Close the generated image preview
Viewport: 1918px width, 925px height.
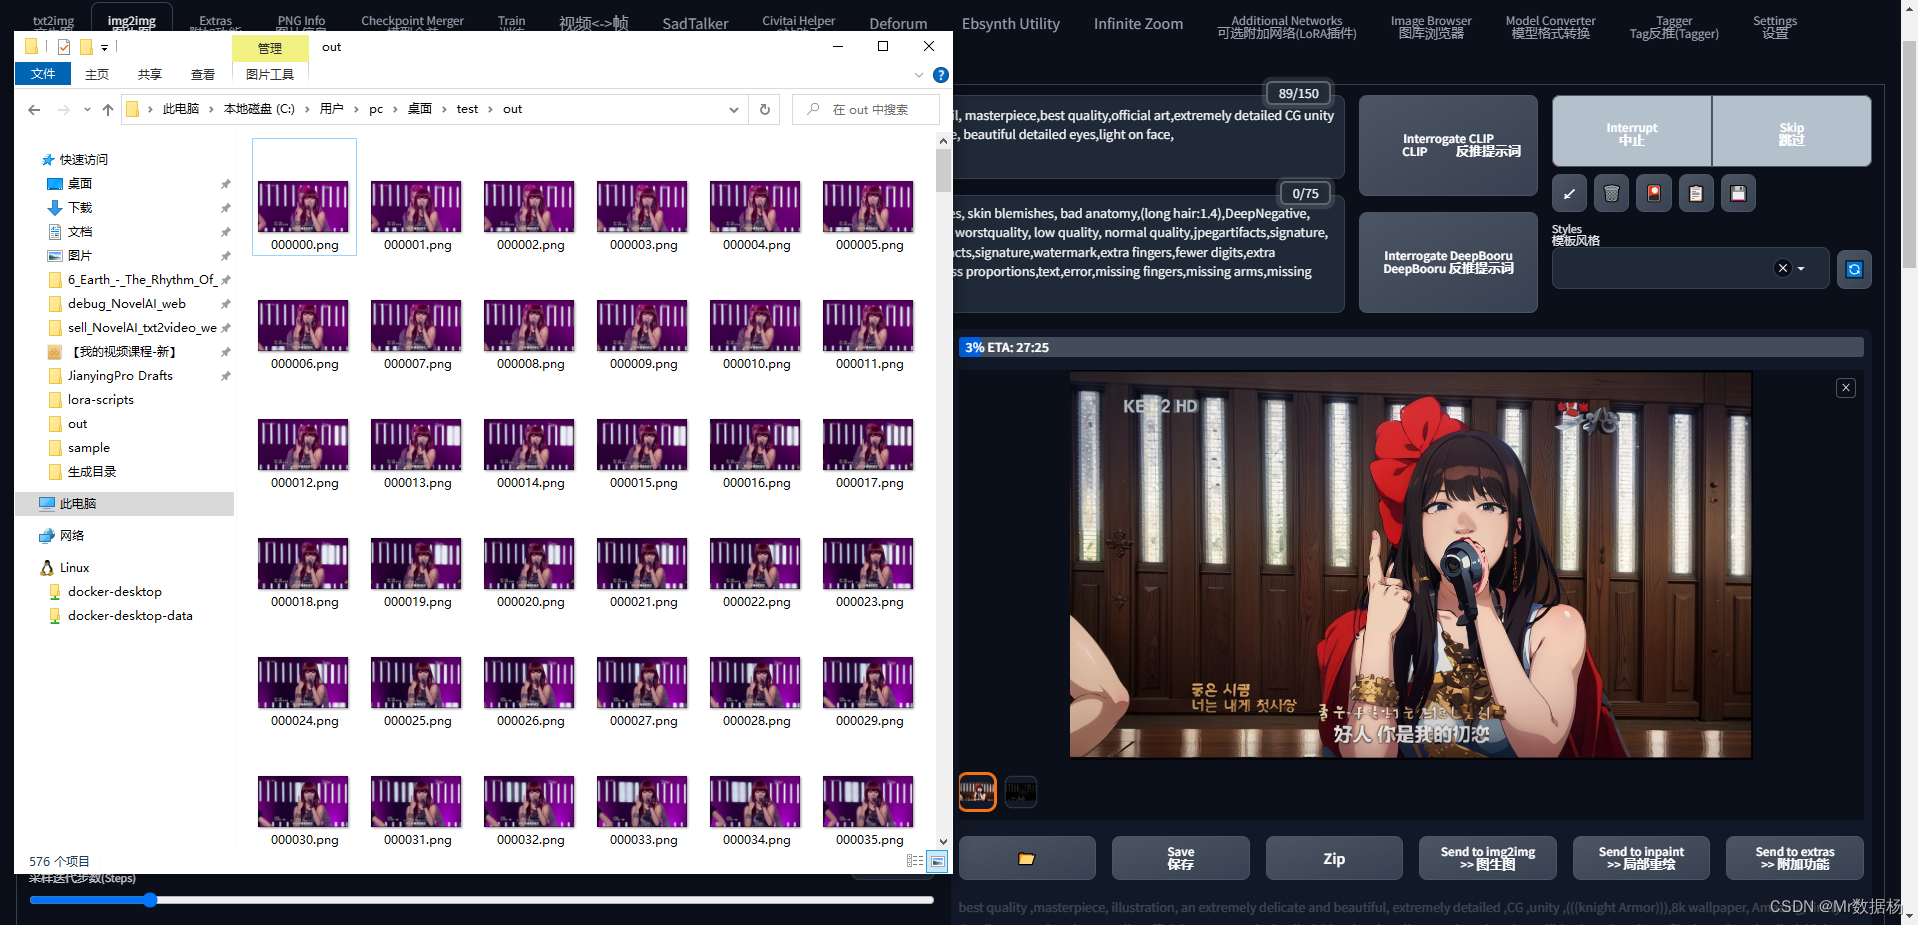point(1846,388)
